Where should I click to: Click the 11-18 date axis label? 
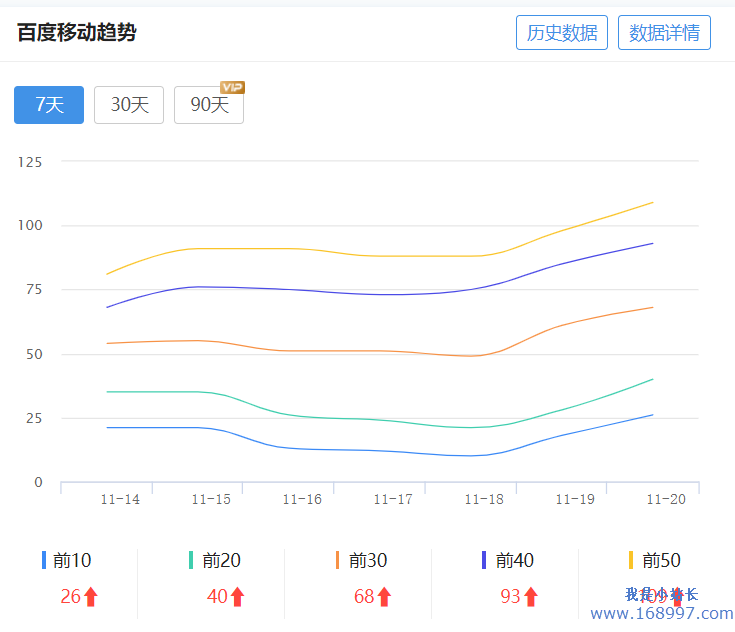coord(484,499)
